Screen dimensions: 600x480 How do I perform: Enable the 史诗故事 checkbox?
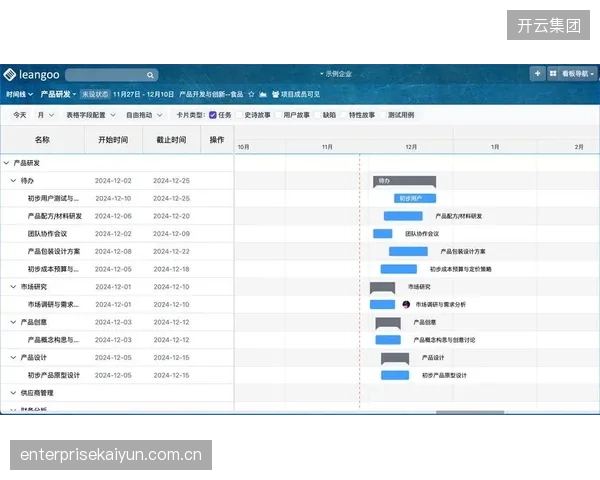[x=239, y=115]
